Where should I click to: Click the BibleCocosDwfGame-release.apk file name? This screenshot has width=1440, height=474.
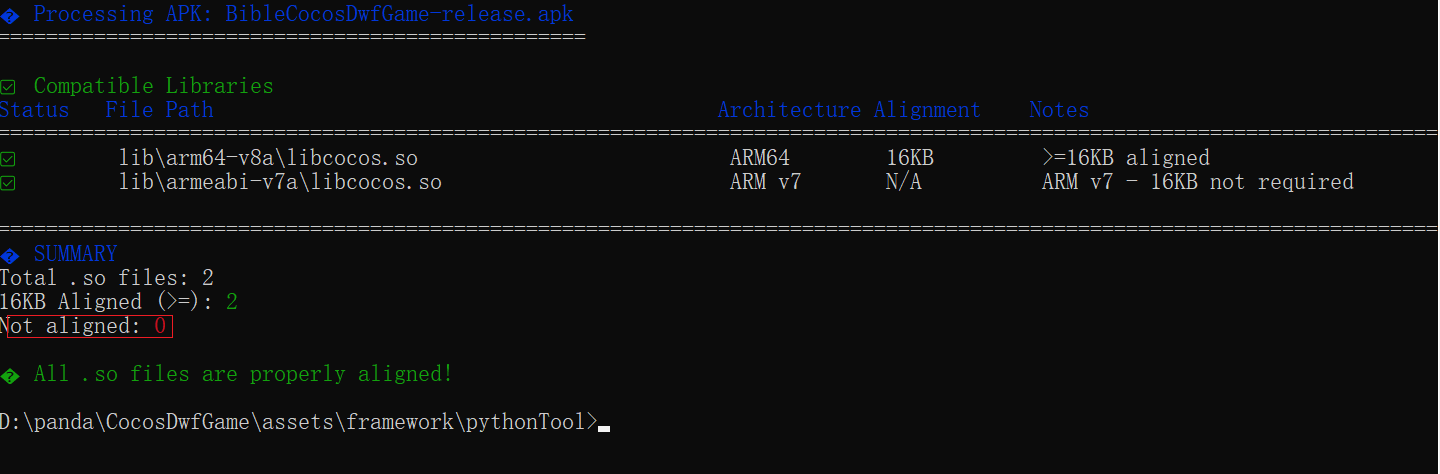coord(400,14)
